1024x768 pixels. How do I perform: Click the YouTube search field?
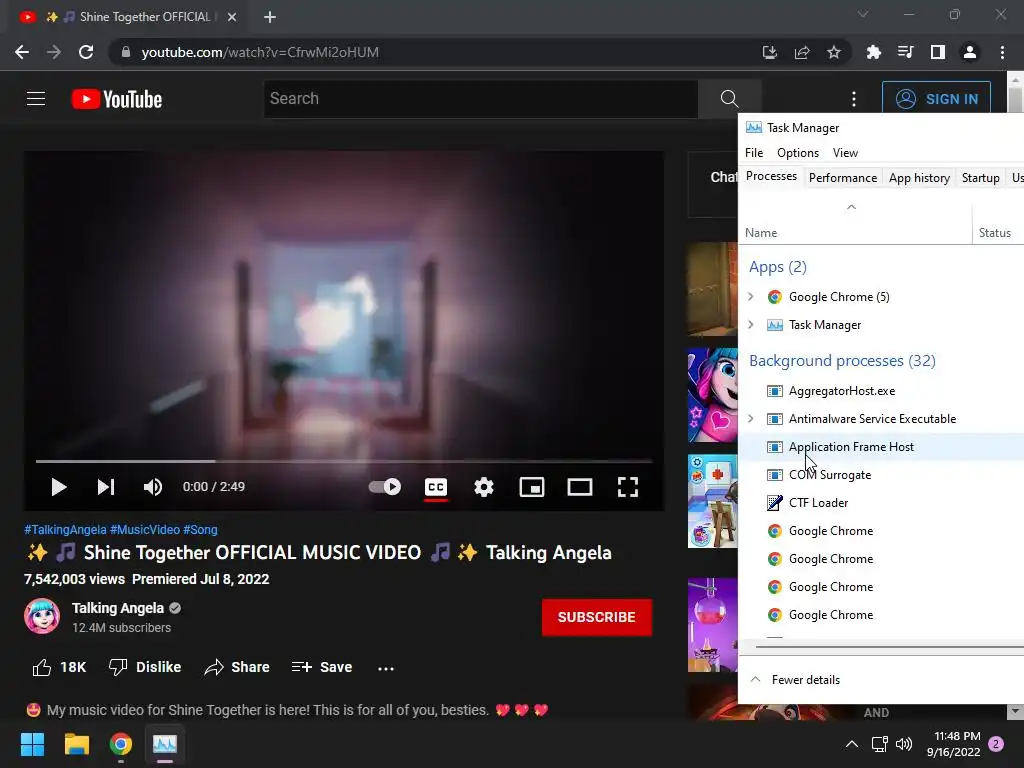(x=481, y=99)
